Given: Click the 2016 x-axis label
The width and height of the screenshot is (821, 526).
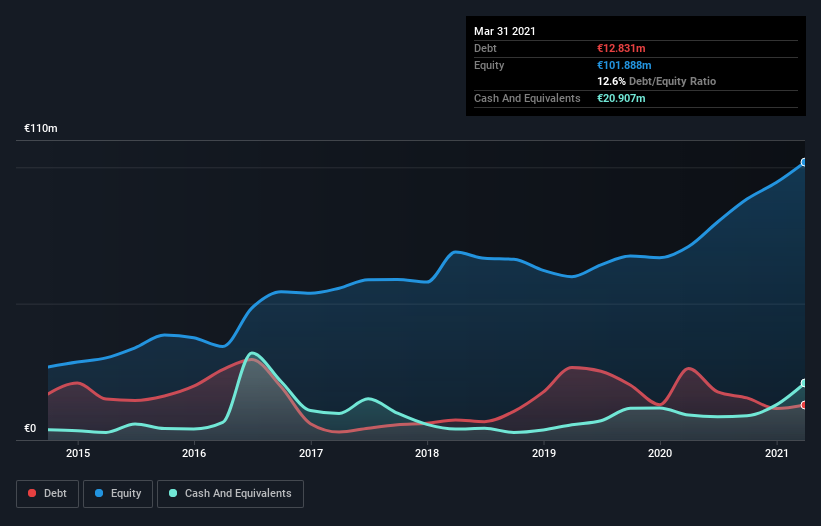Looking at the screenshot, I should click(194, 453).
